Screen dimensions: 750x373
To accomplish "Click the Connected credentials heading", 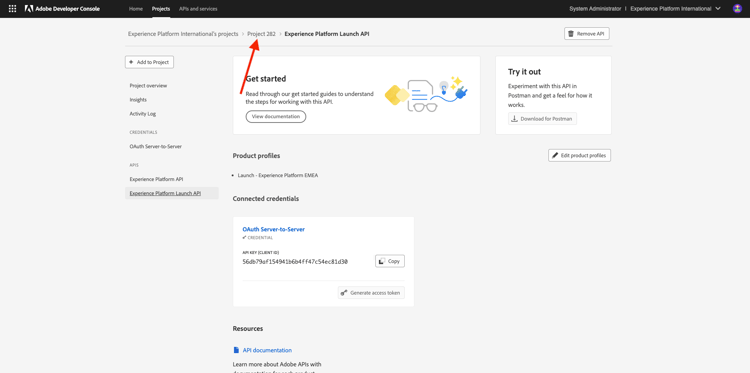I will (266, 198).
